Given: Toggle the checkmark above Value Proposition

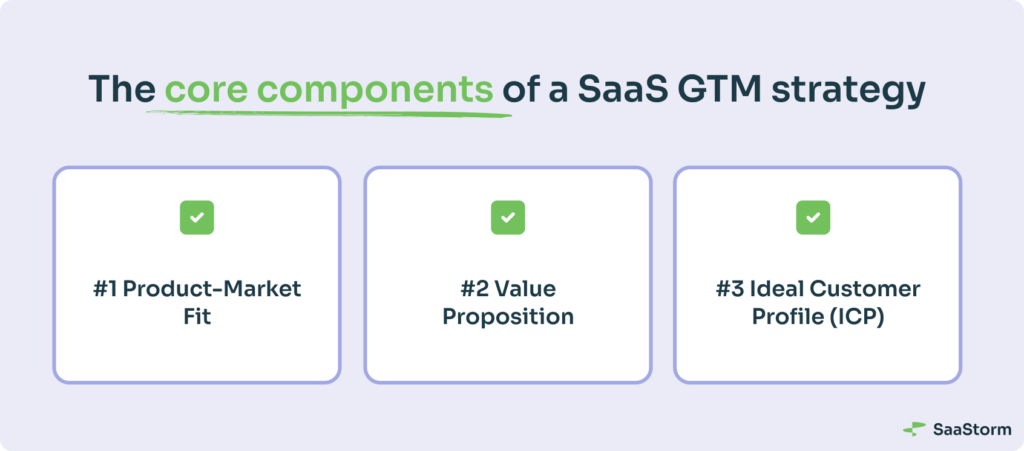Looking at the screenshot, I should (x=507, y=218).
